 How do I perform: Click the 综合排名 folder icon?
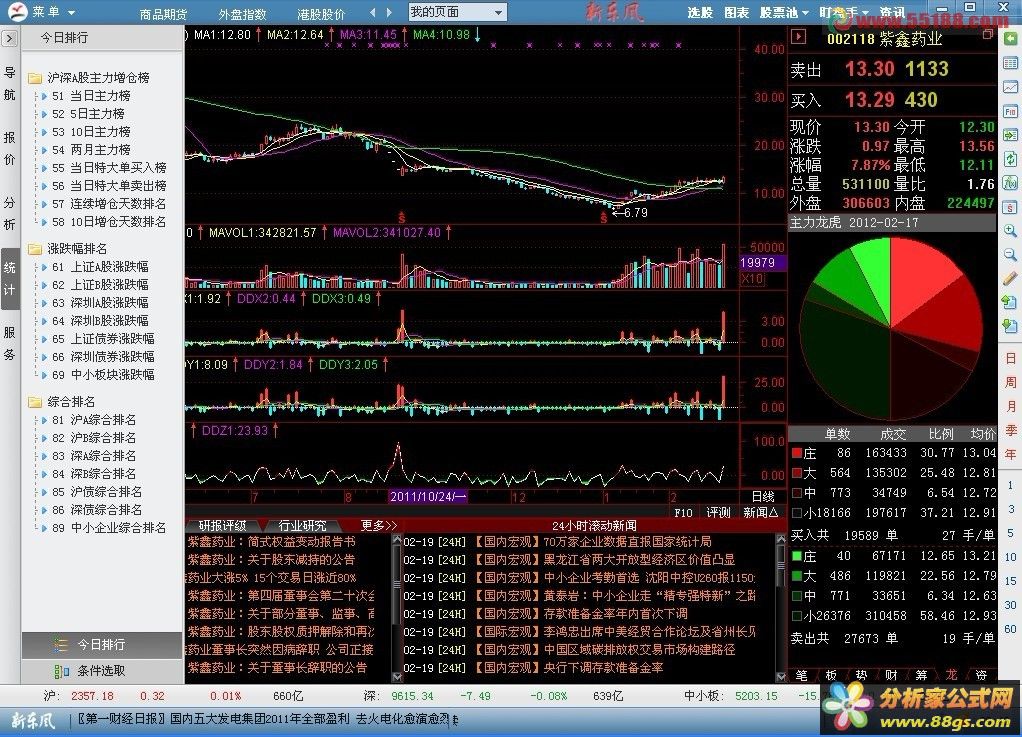pos(35,402)
